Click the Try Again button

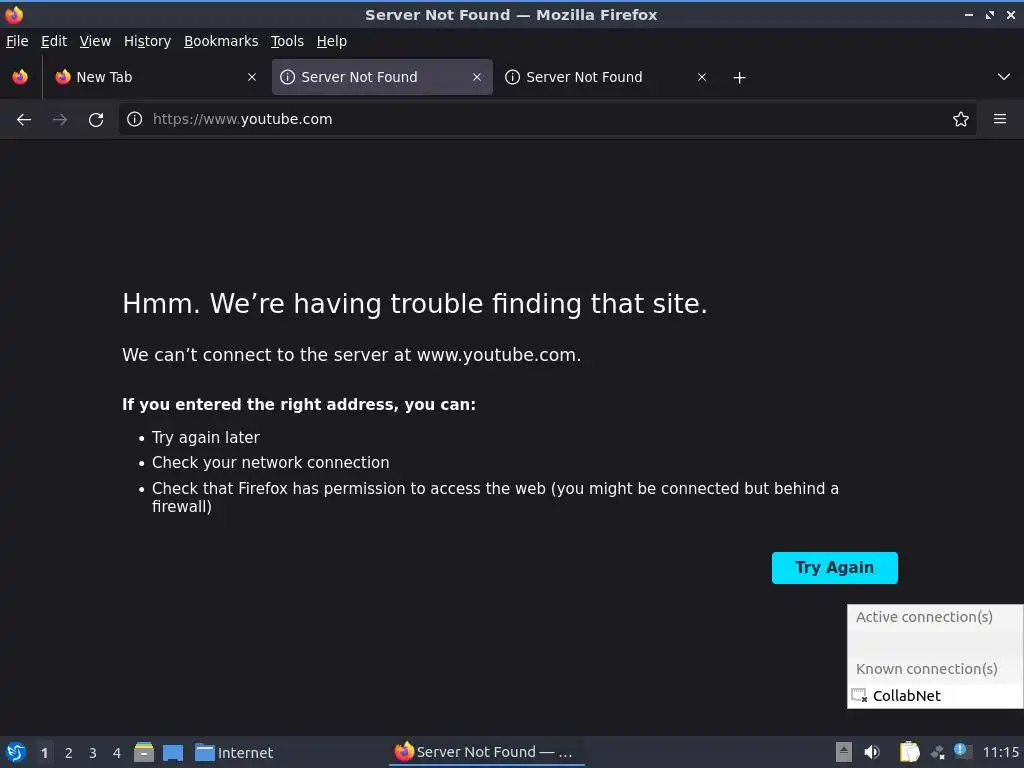(835, 568)
